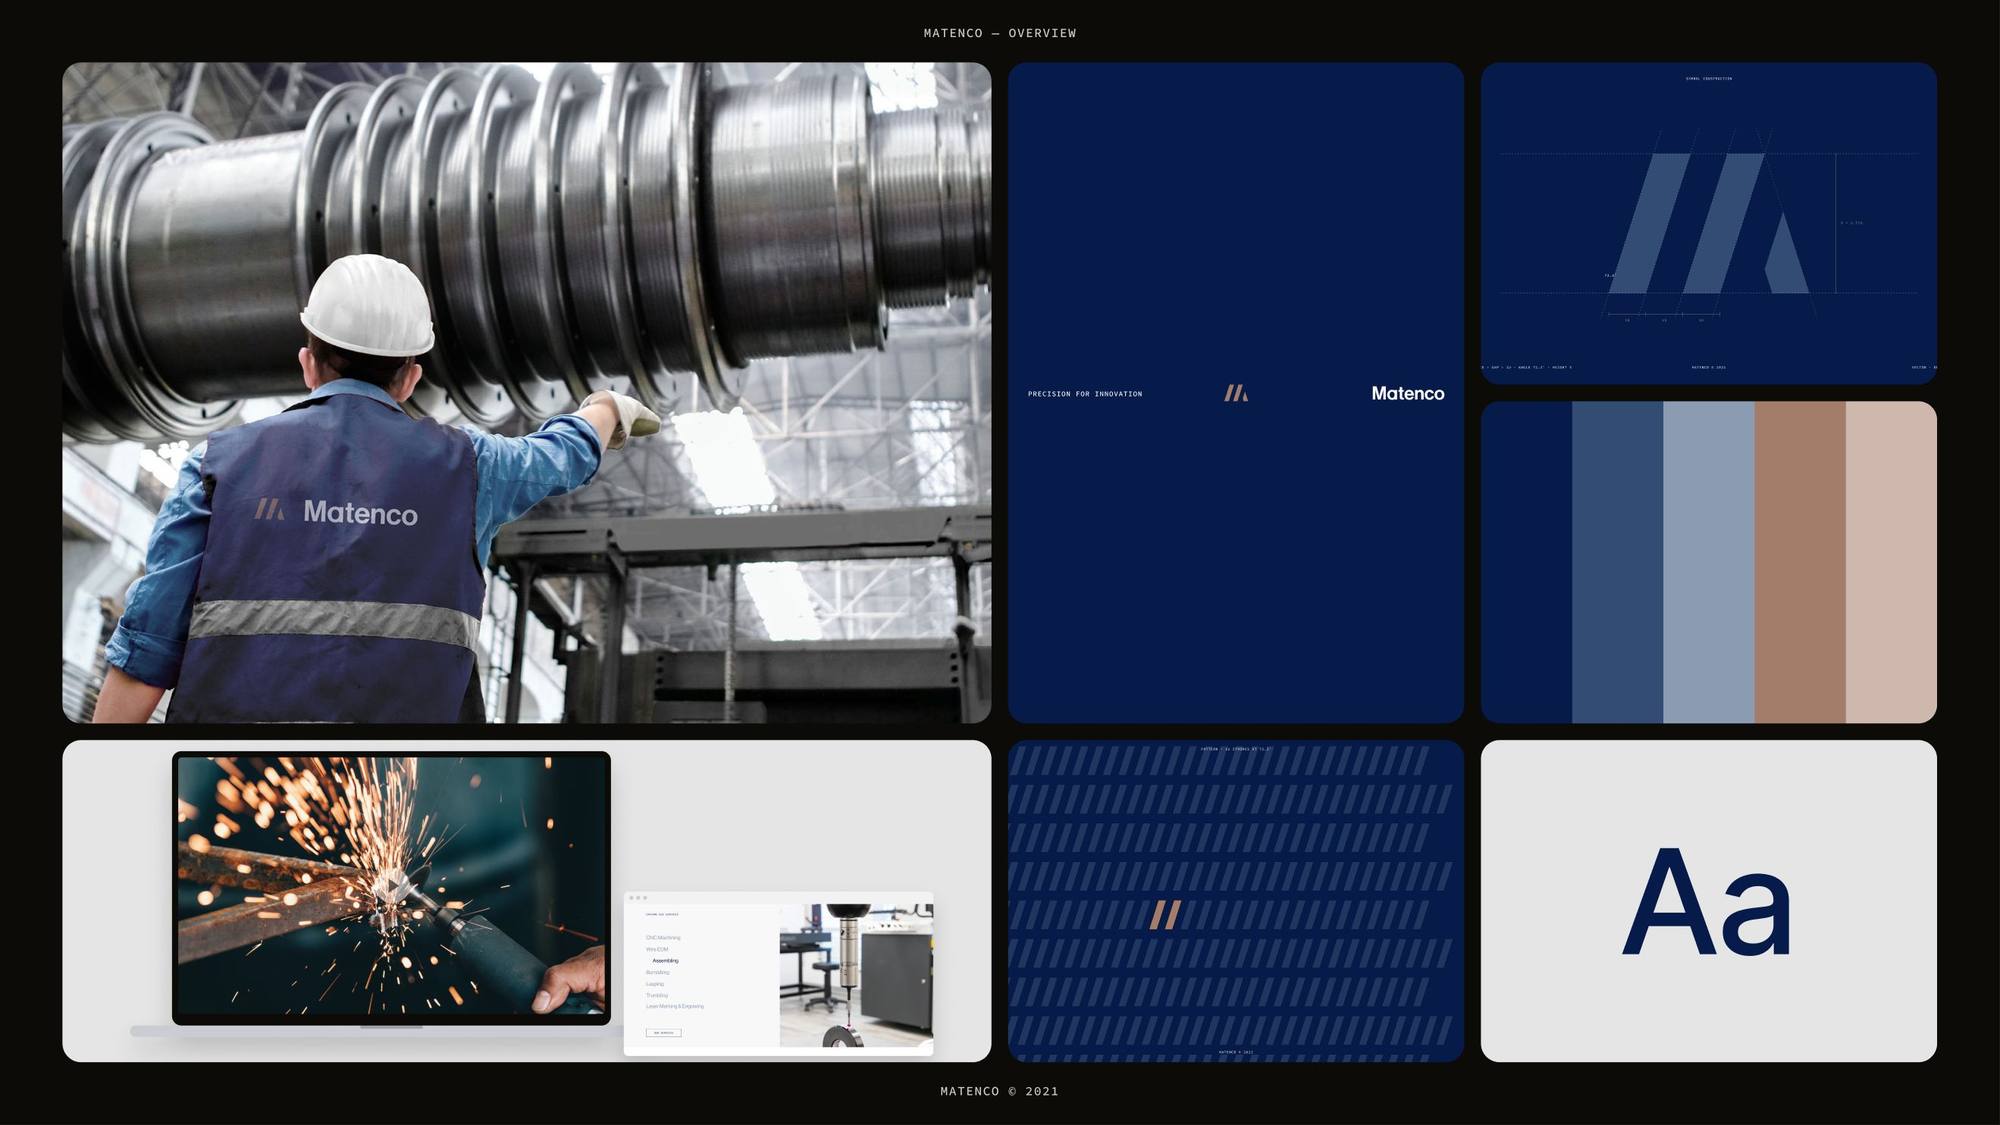Viewport: 2000px width, 1125px height.
Task: Click the measuring probe photo in website mockup
Action: tap(856, 975)
